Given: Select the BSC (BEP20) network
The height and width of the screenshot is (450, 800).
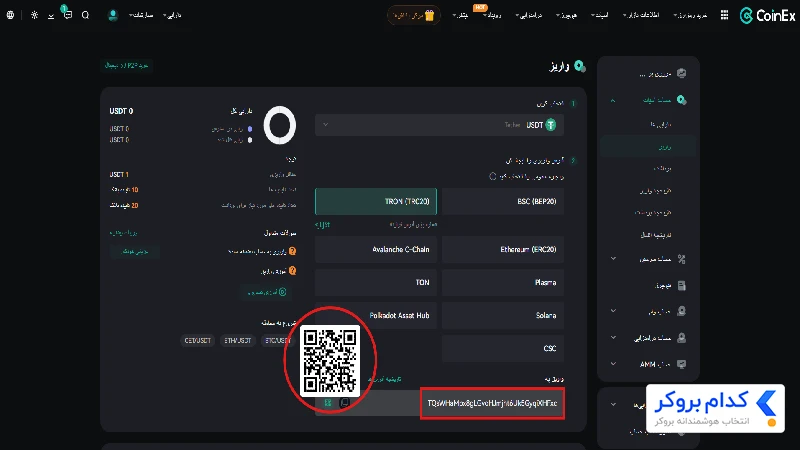Looking at the screenshot, I should pos(503,202).
